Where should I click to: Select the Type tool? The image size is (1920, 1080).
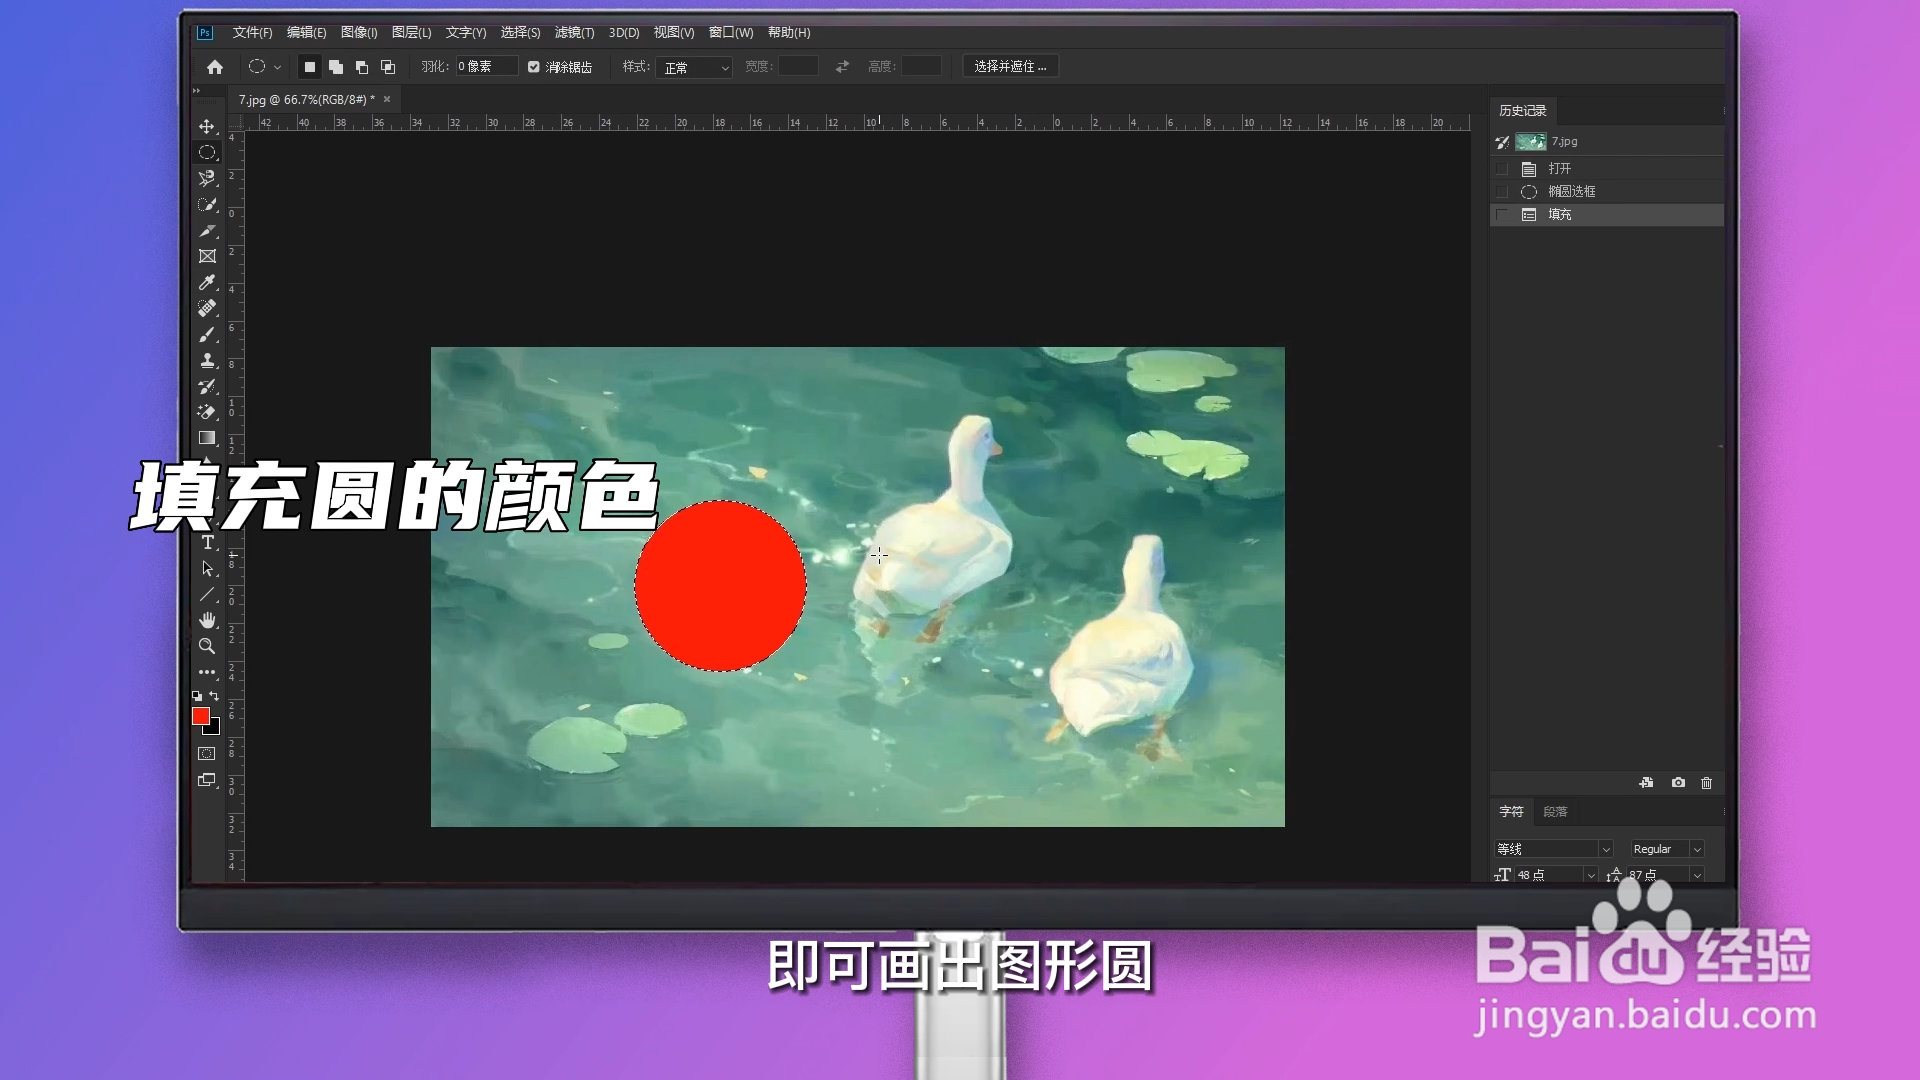(x=207, y=542)
